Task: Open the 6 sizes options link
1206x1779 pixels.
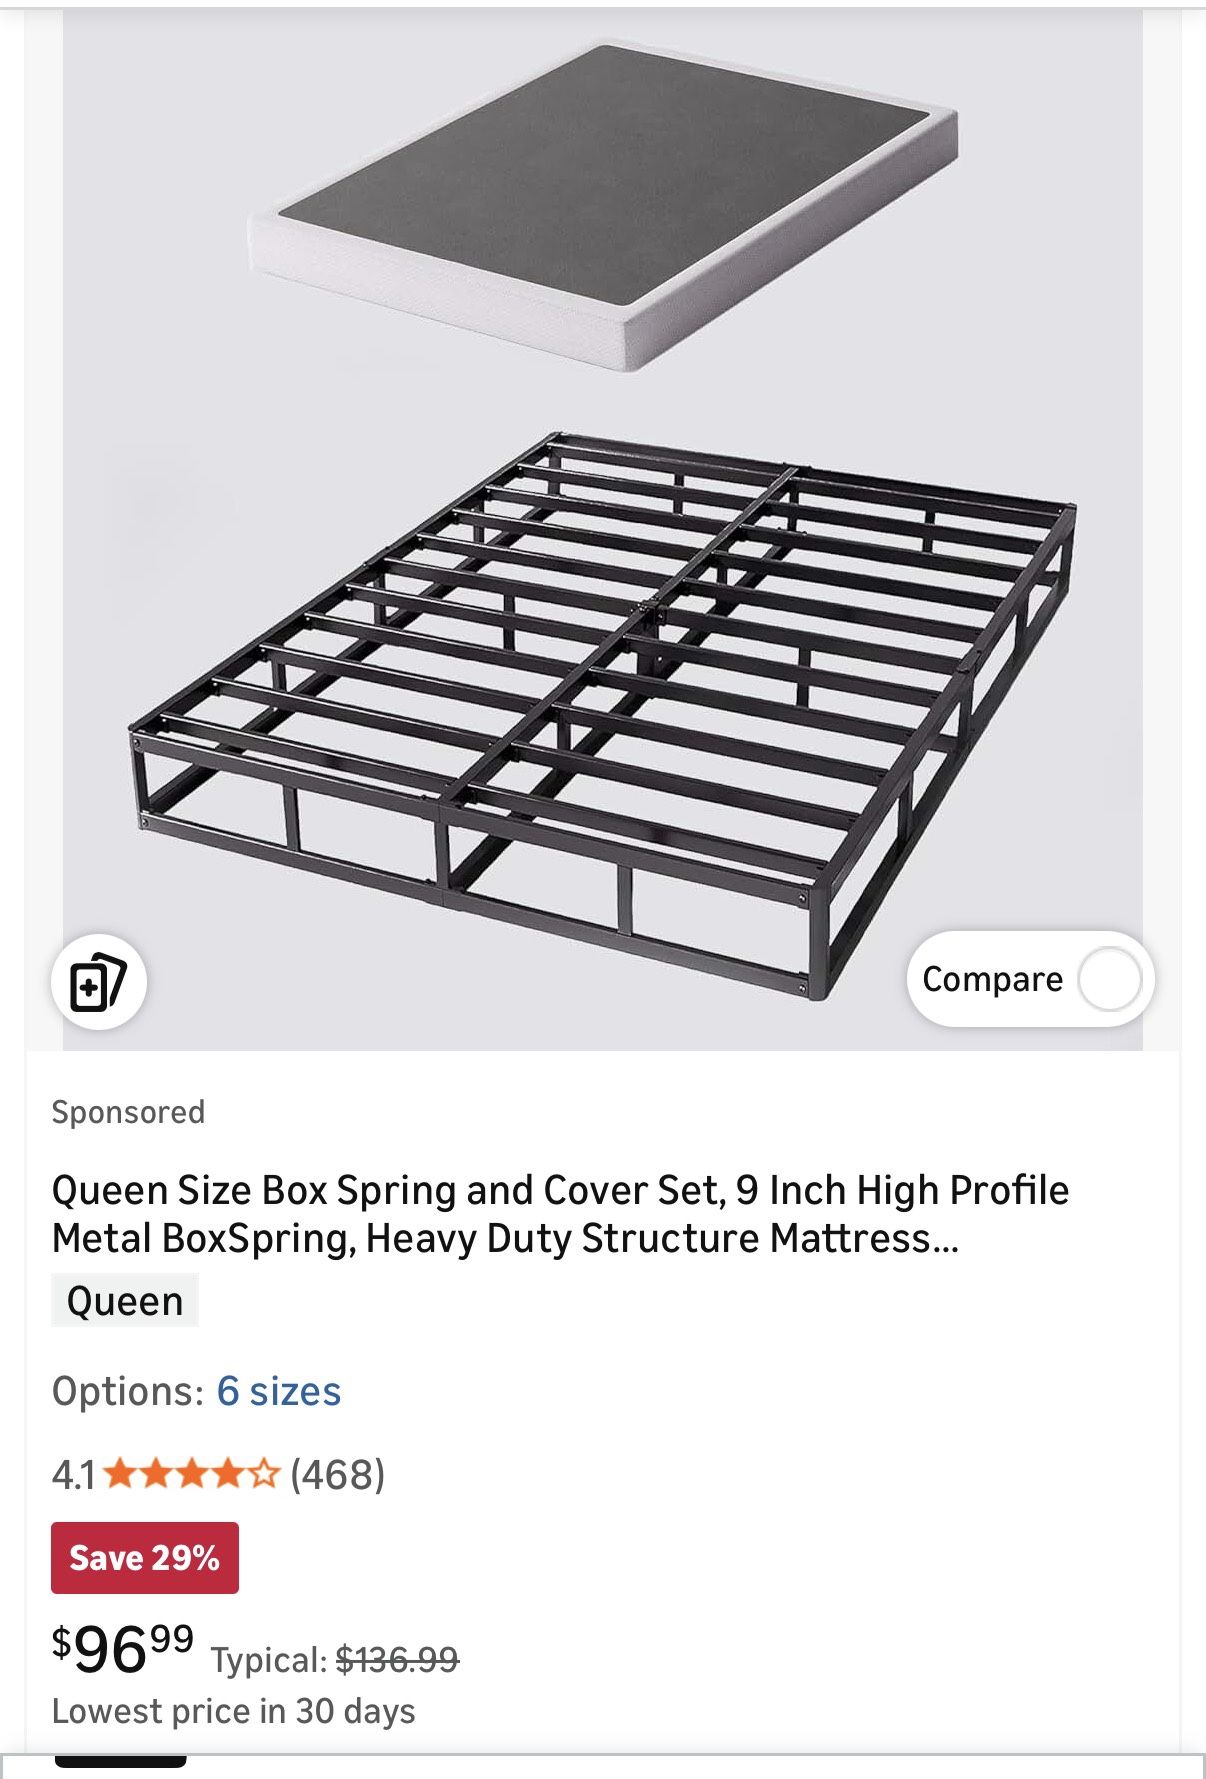Action: (279, 1391)
